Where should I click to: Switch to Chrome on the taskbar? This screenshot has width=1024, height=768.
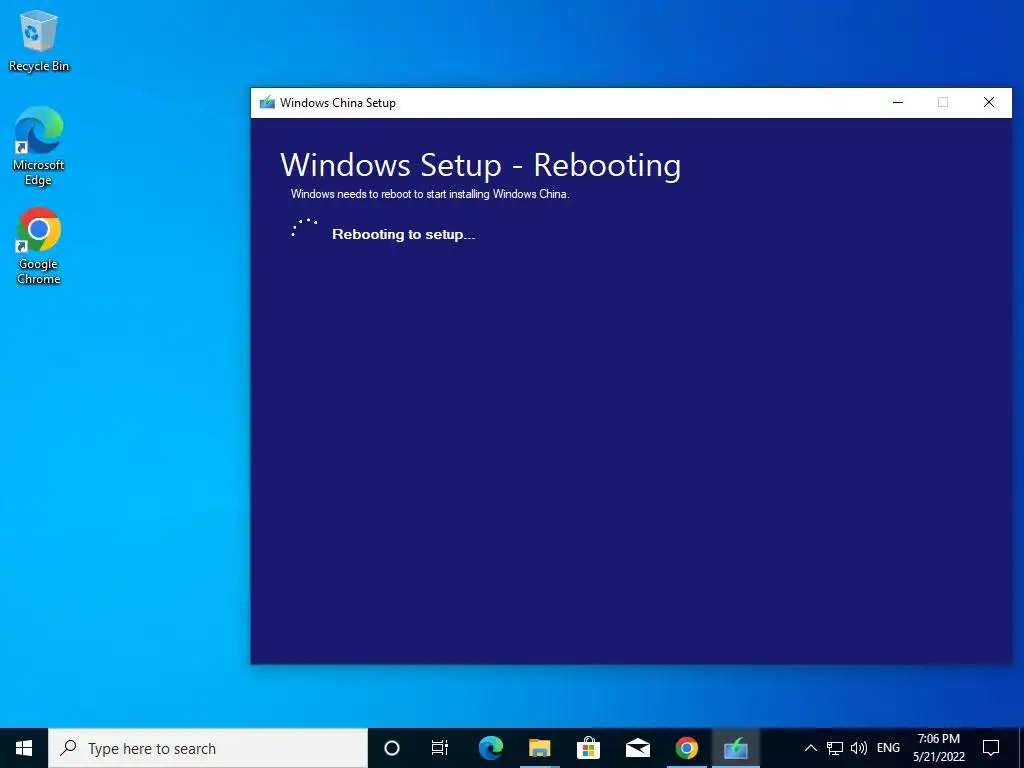click(686, 748)
